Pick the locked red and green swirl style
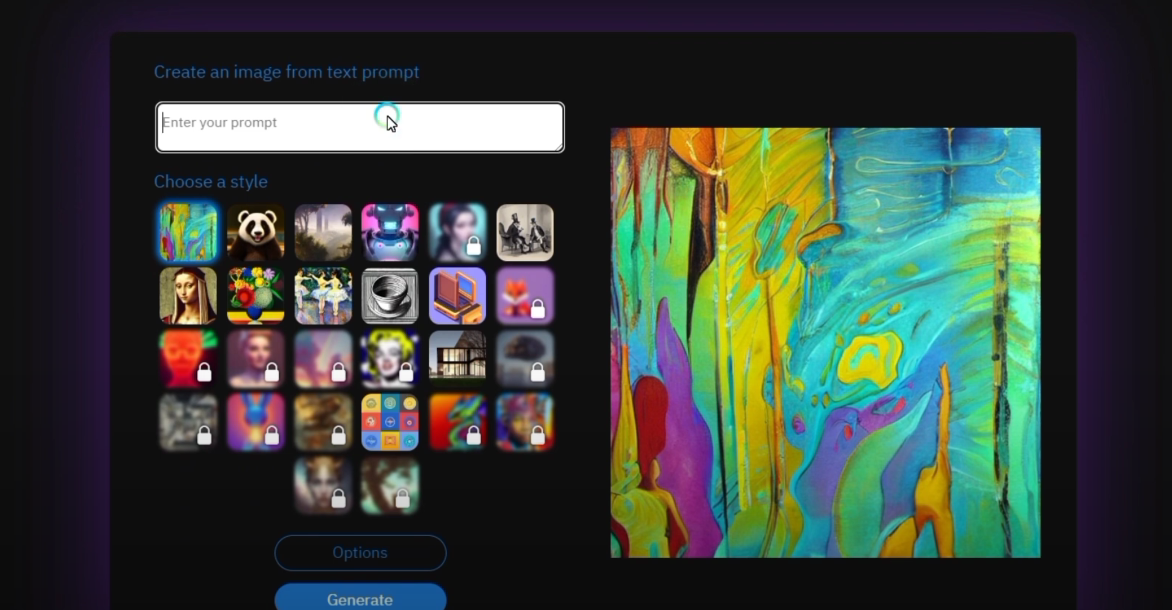 (457, 423)
